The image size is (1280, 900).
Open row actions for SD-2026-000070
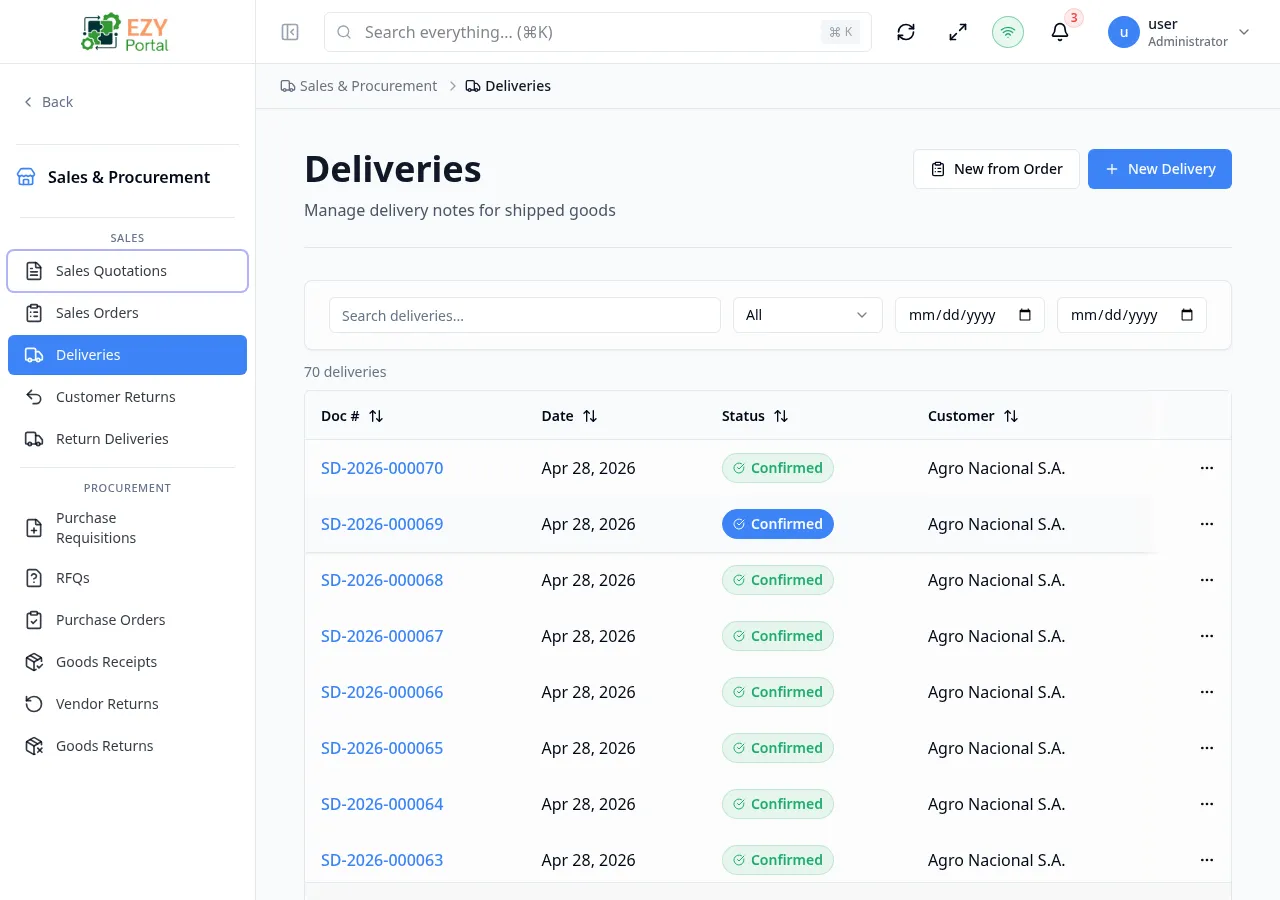pyautogui.click(x=1207, y=468)
